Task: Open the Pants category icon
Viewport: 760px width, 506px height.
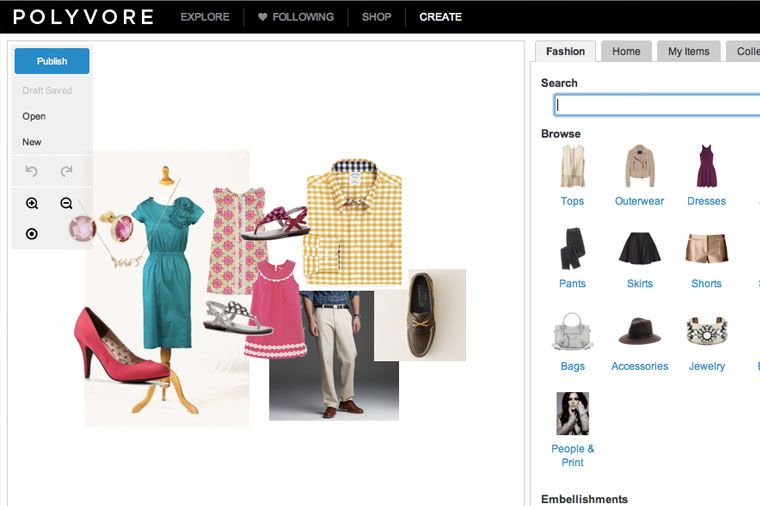Action: tap(572, 249)
